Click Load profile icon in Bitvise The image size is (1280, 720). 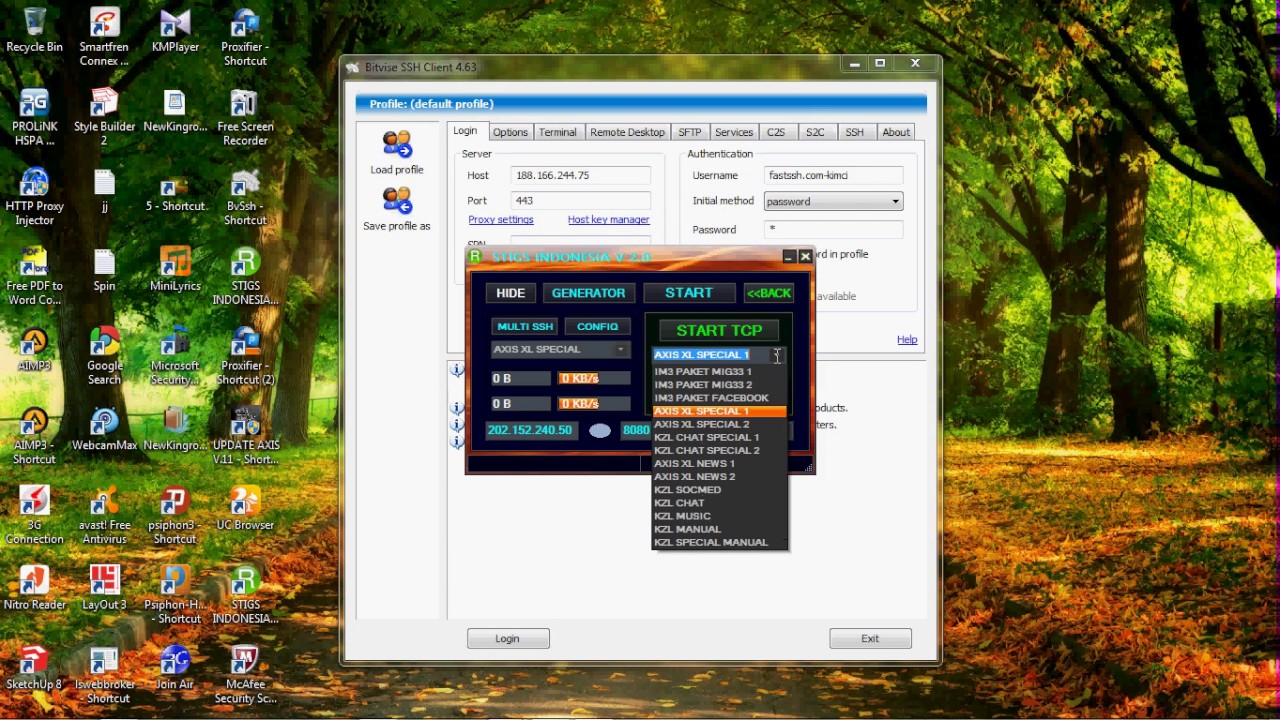point(397,152)
